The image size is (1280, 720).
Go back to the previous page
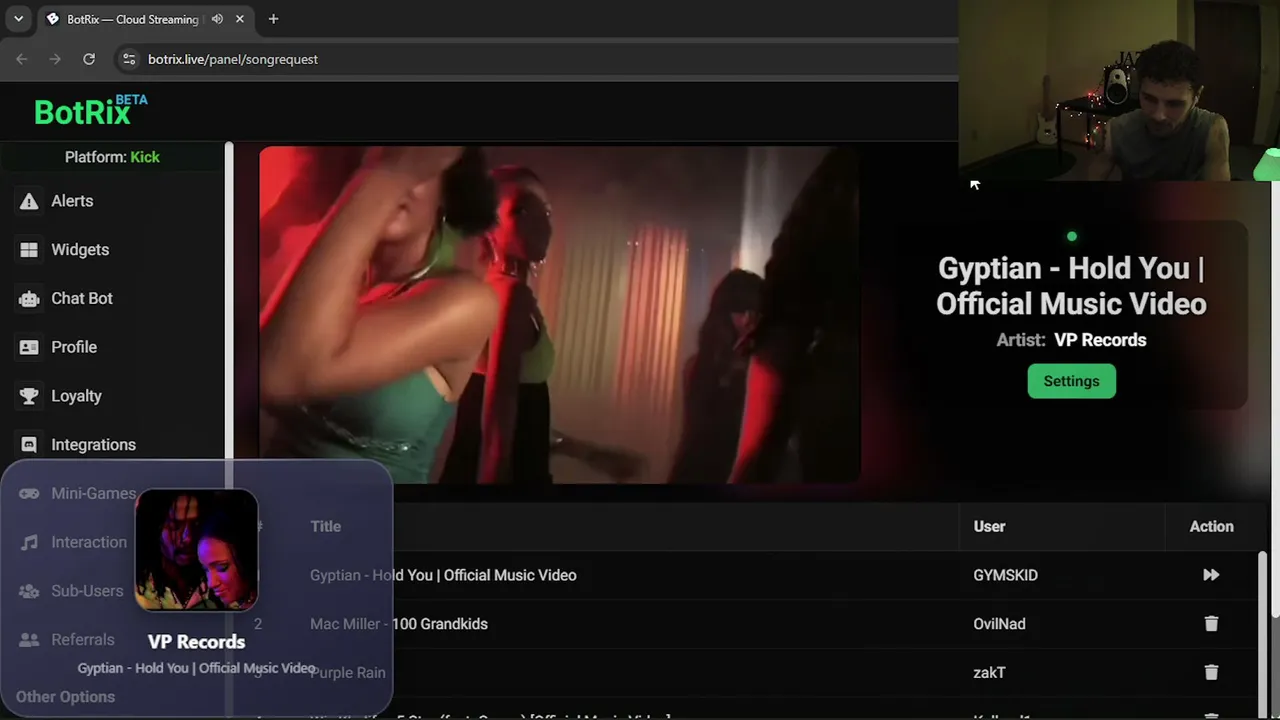pos(22,59)
